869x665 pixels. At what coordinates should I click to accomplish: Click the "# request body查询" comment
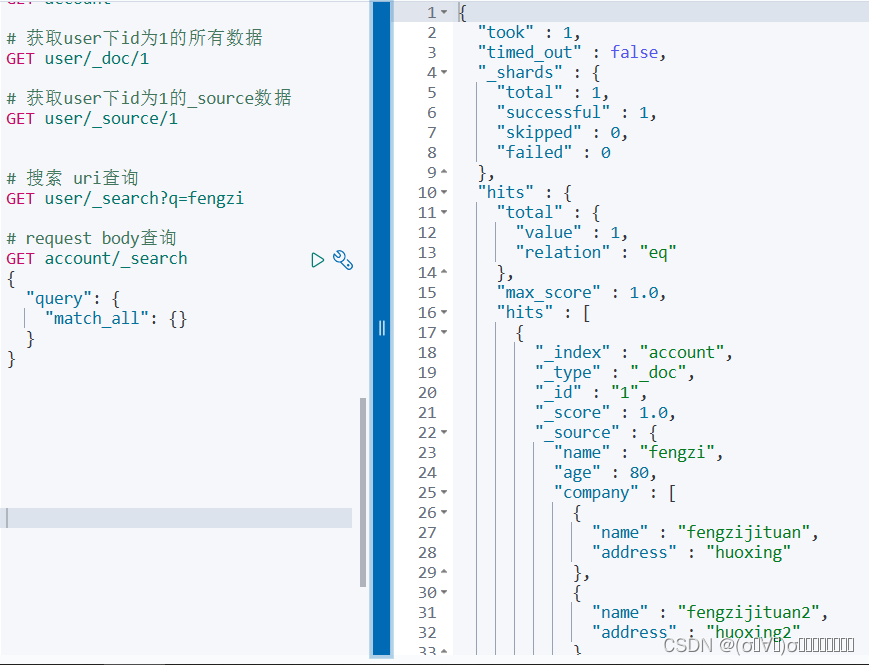coord(91,238)
